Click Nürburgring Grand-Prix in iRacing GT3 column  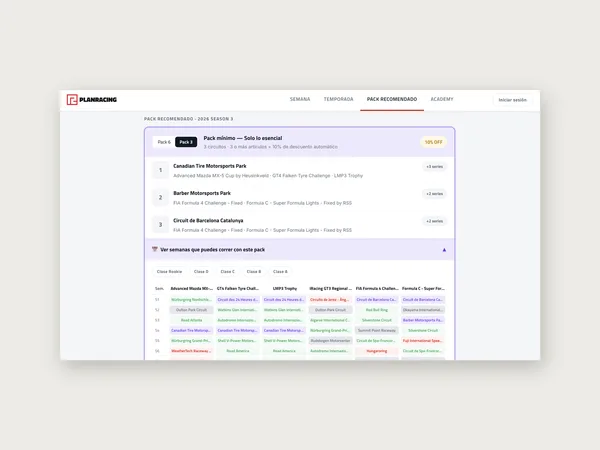[330, 330]
